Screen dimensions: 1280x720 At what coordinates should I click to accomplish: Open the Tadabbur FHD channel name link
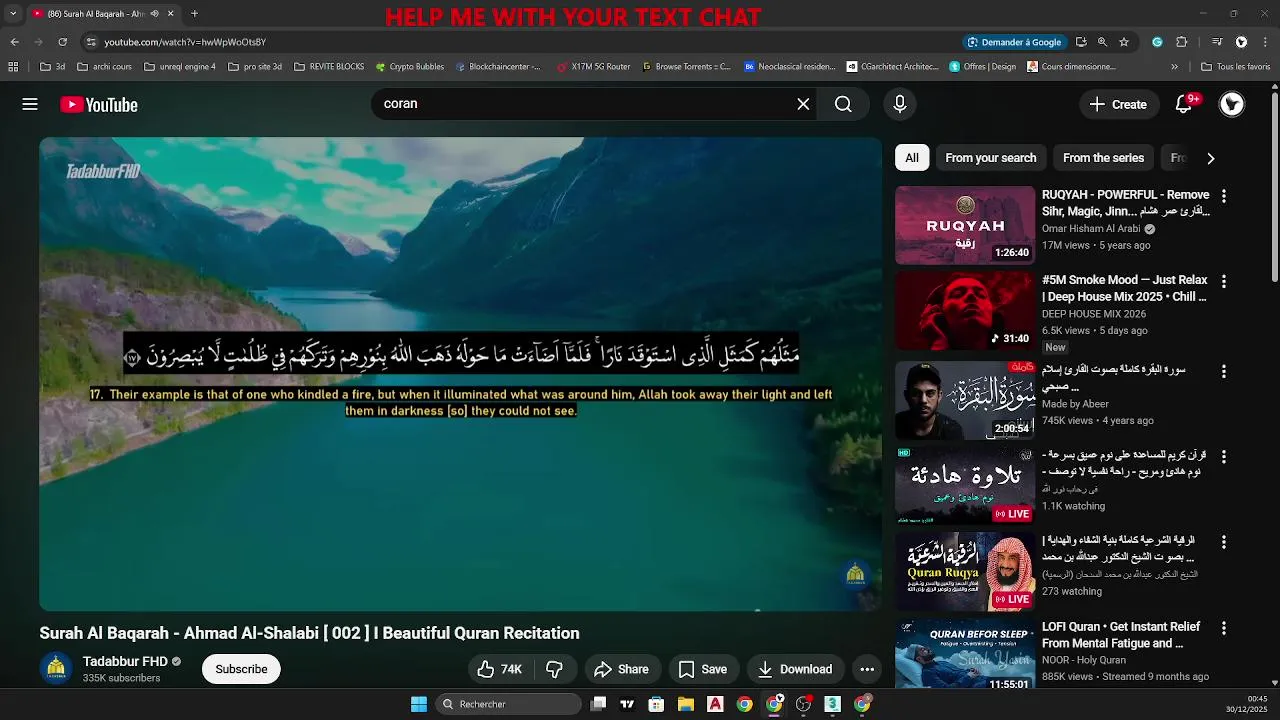tap(125, 662)
